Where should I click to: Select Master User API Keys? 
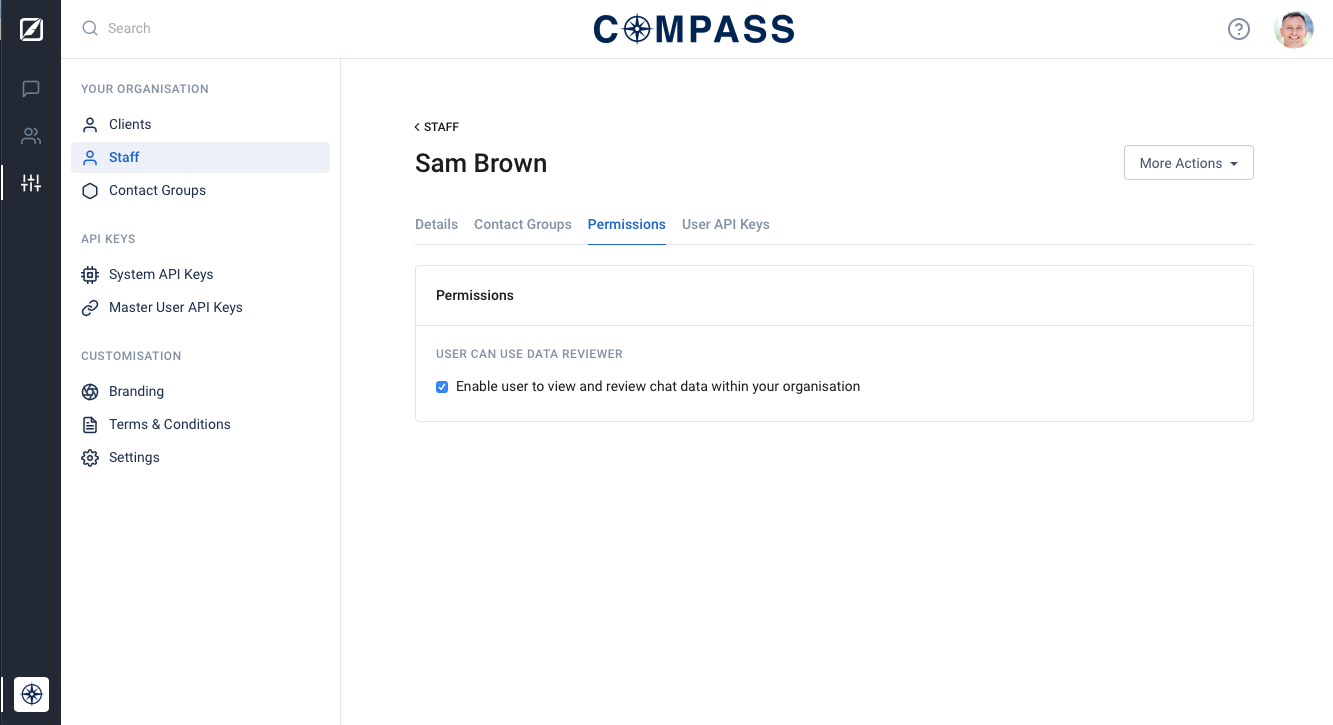coord(176,307)
